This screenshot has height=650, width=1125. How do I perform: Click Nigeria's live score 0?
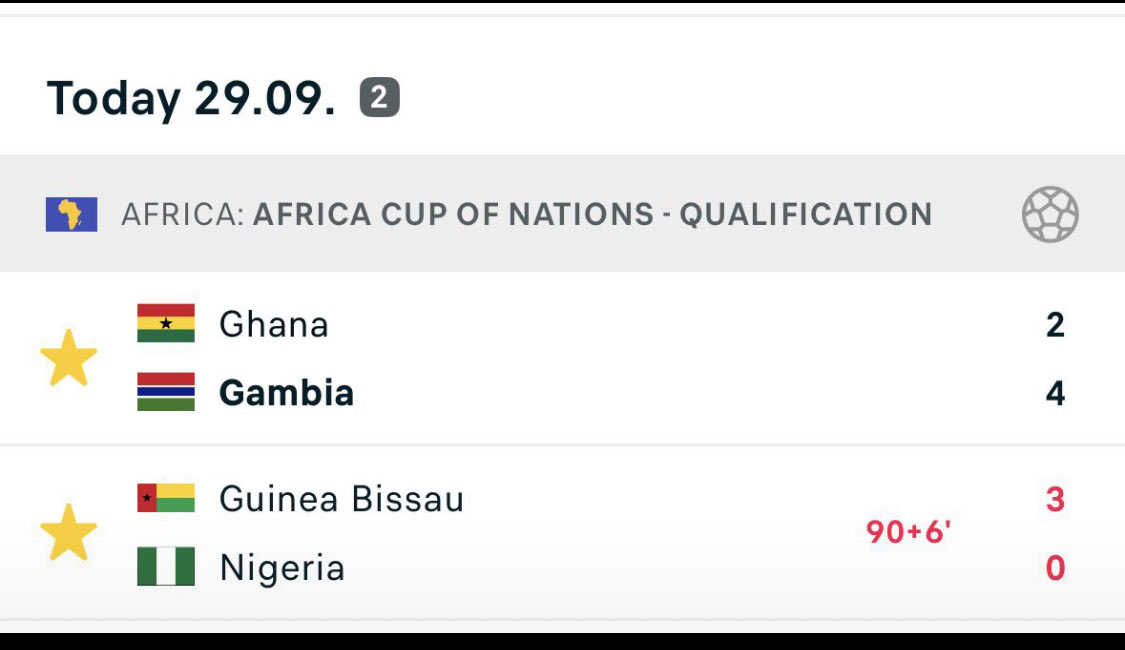coord(1055,568)
